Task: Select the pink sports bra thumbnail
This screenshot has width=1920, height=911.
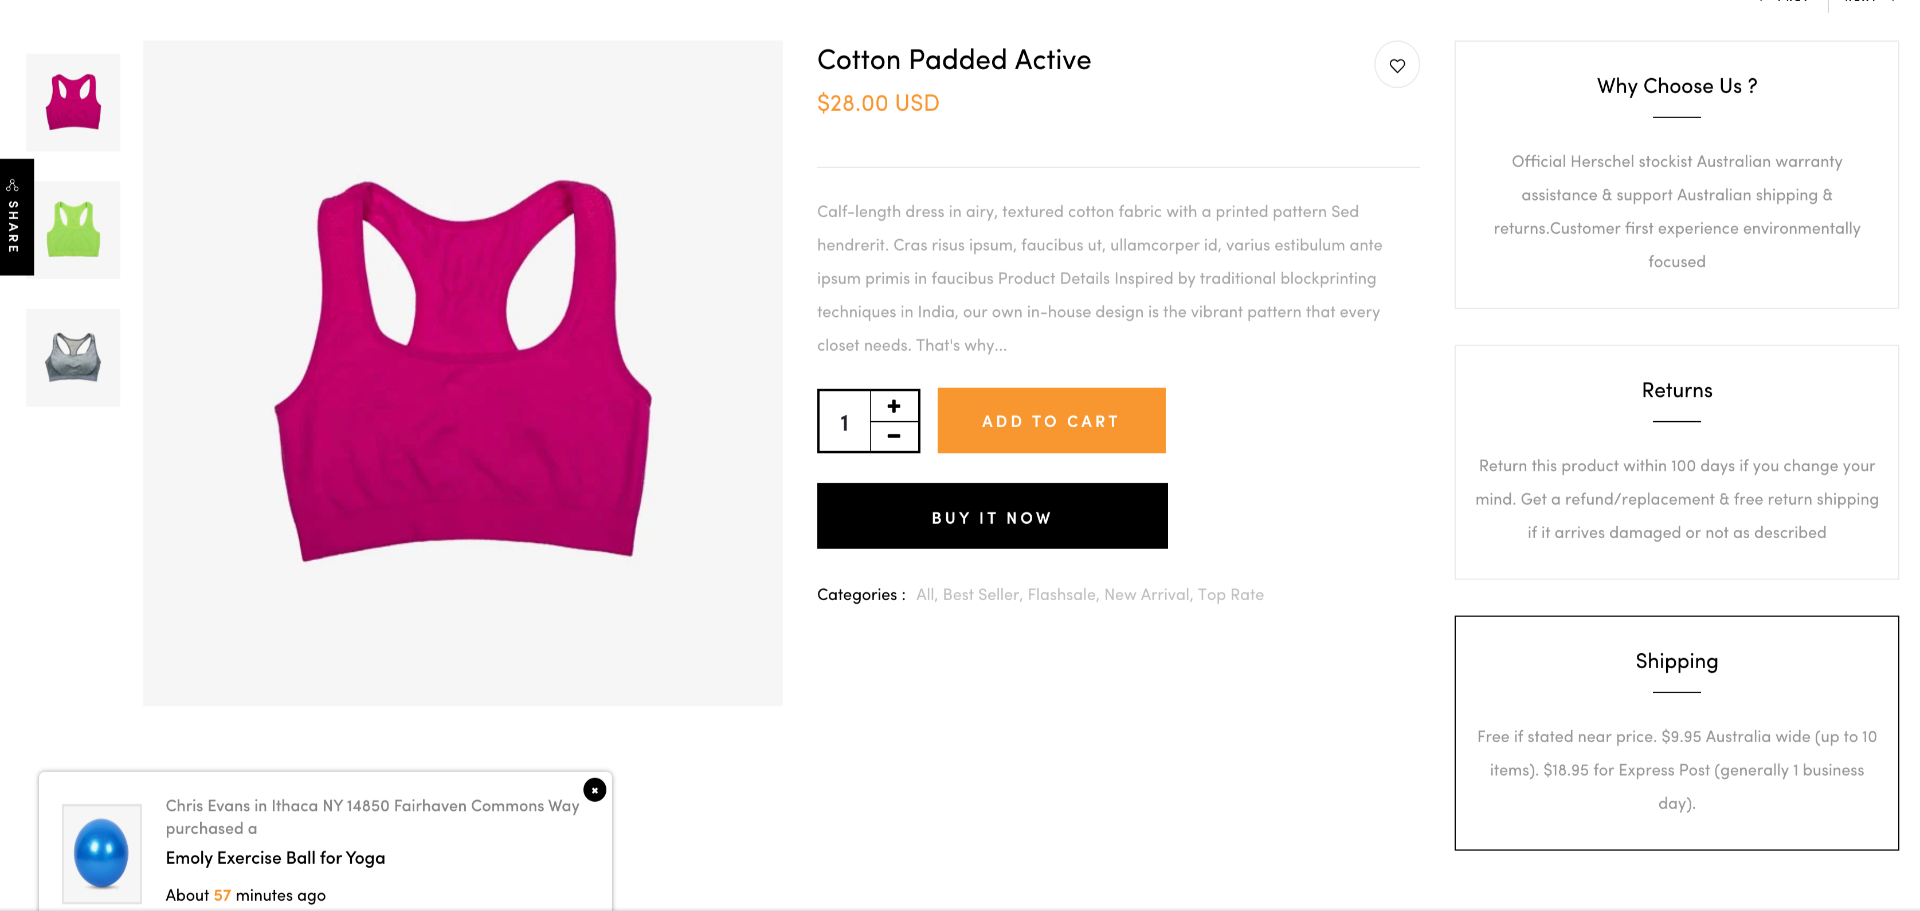Action: (73, 103)
